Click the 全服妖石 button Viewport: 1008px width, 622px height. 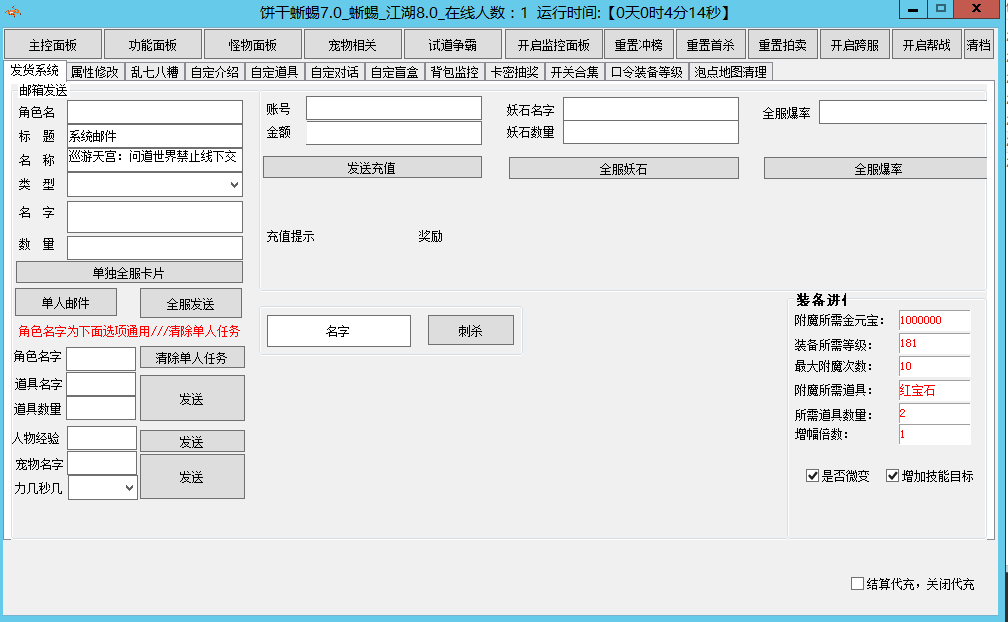coord(623,169)
